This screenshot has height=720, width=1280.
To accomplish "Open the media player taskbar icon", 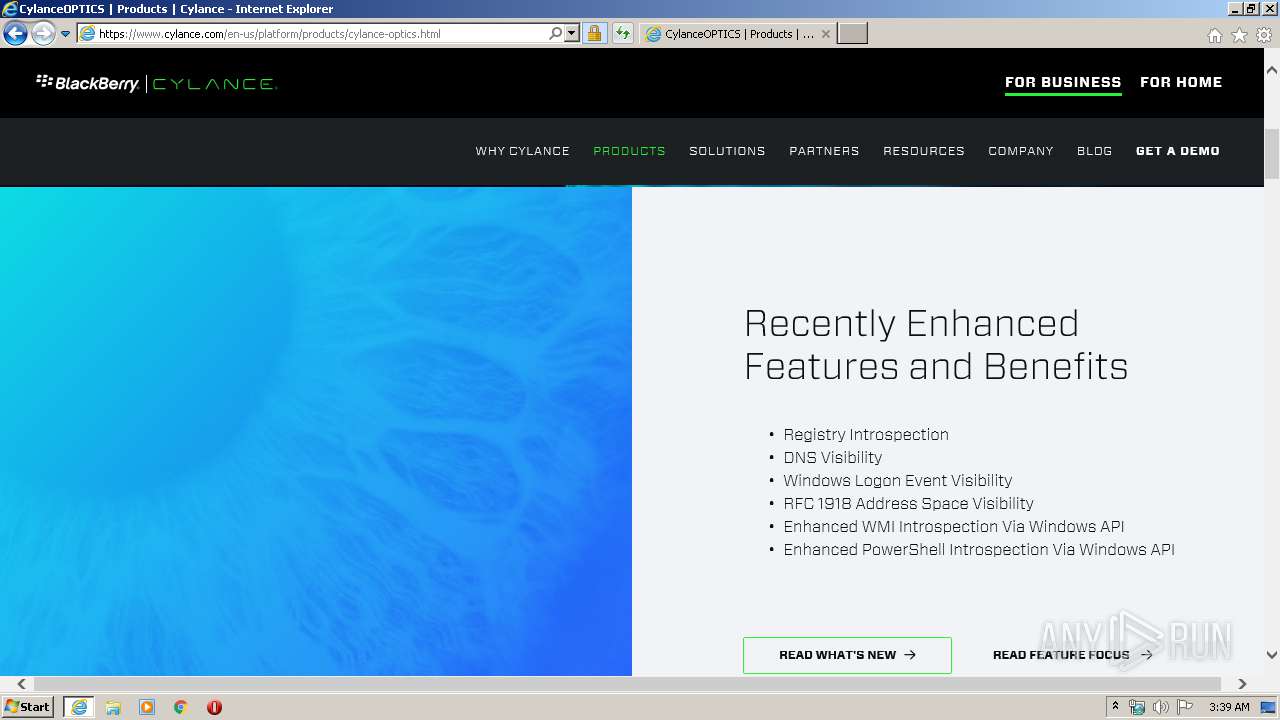I will click(x=147, y=707).
